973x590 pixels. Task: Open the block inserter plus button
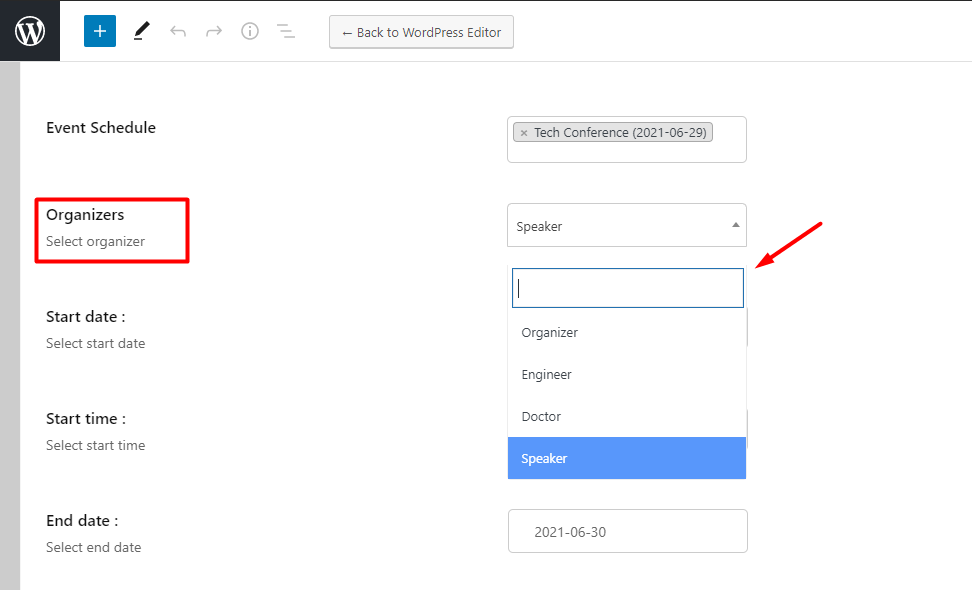click(x=100, y=31)
